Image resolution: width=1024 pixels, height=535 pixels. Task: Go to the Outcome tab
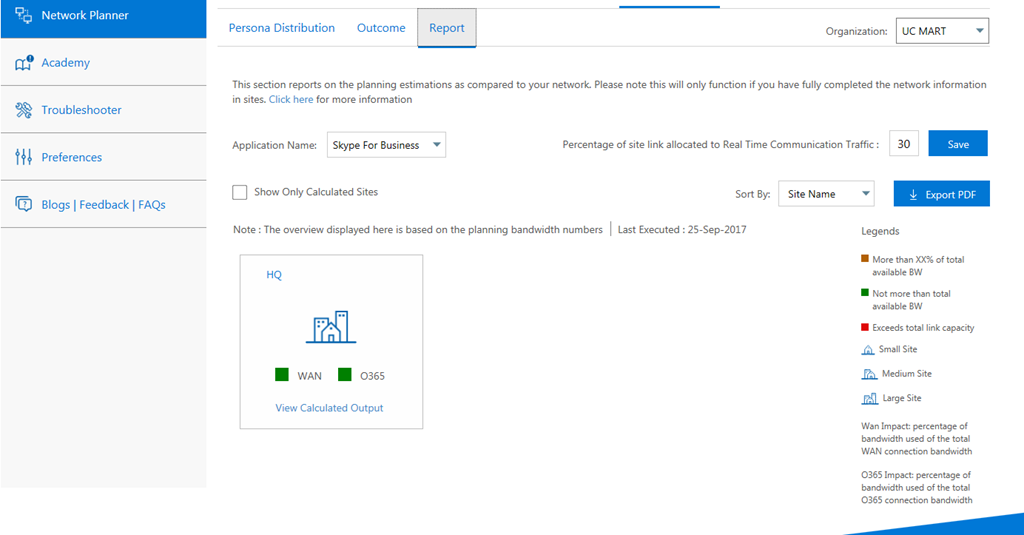point(381,28)
